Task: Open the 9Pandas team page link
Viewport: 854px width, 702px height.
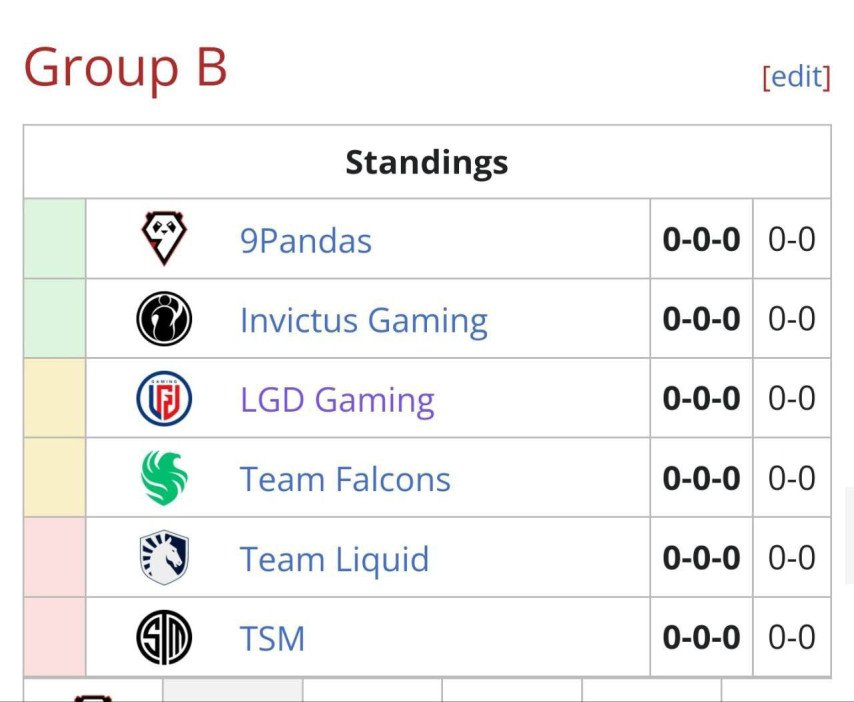Action: click(306, 241)
